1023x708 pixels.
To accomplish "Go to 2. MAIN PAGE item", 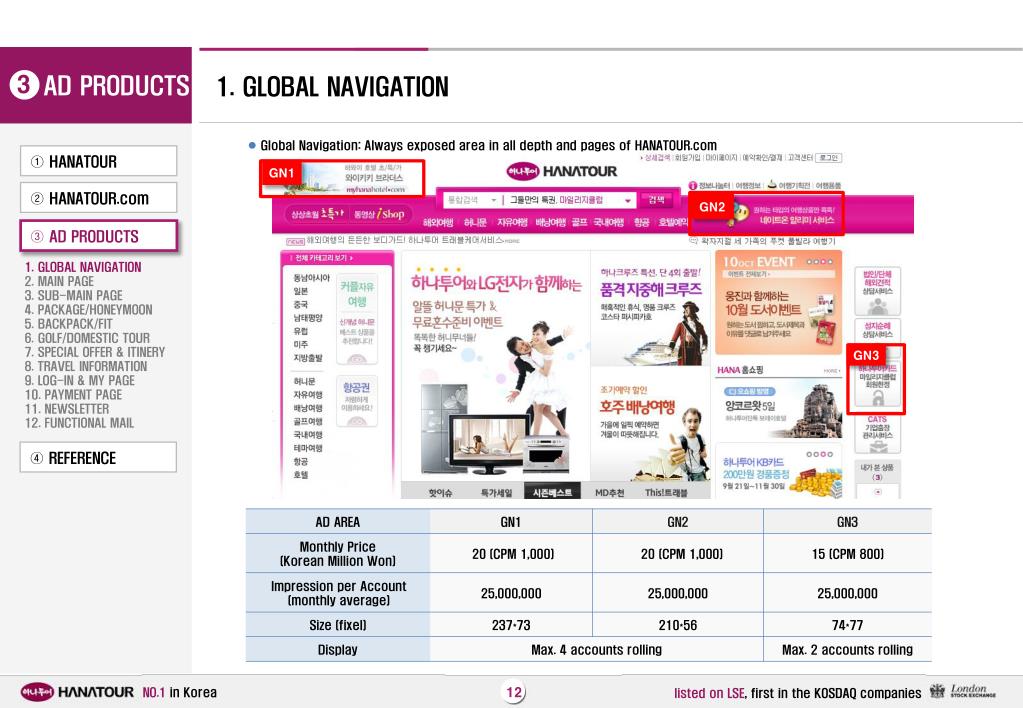I will [59, 281].
